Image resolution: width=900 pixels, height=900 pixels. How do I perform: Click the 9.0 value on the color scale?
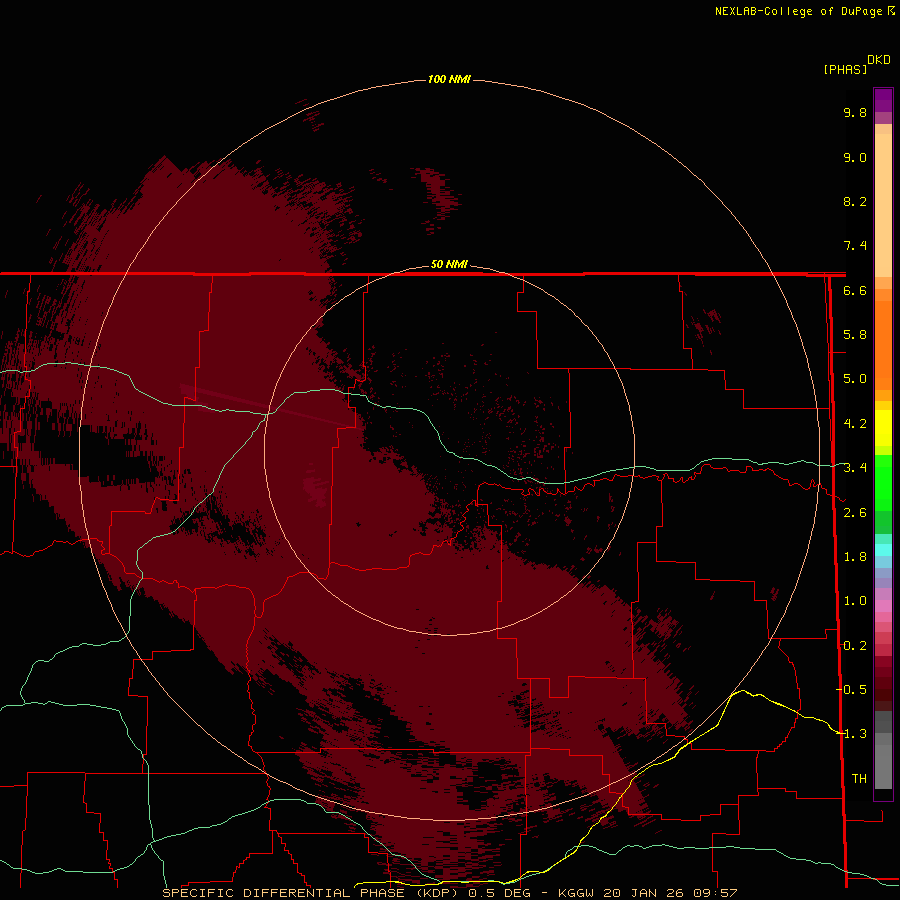point(855,157)
